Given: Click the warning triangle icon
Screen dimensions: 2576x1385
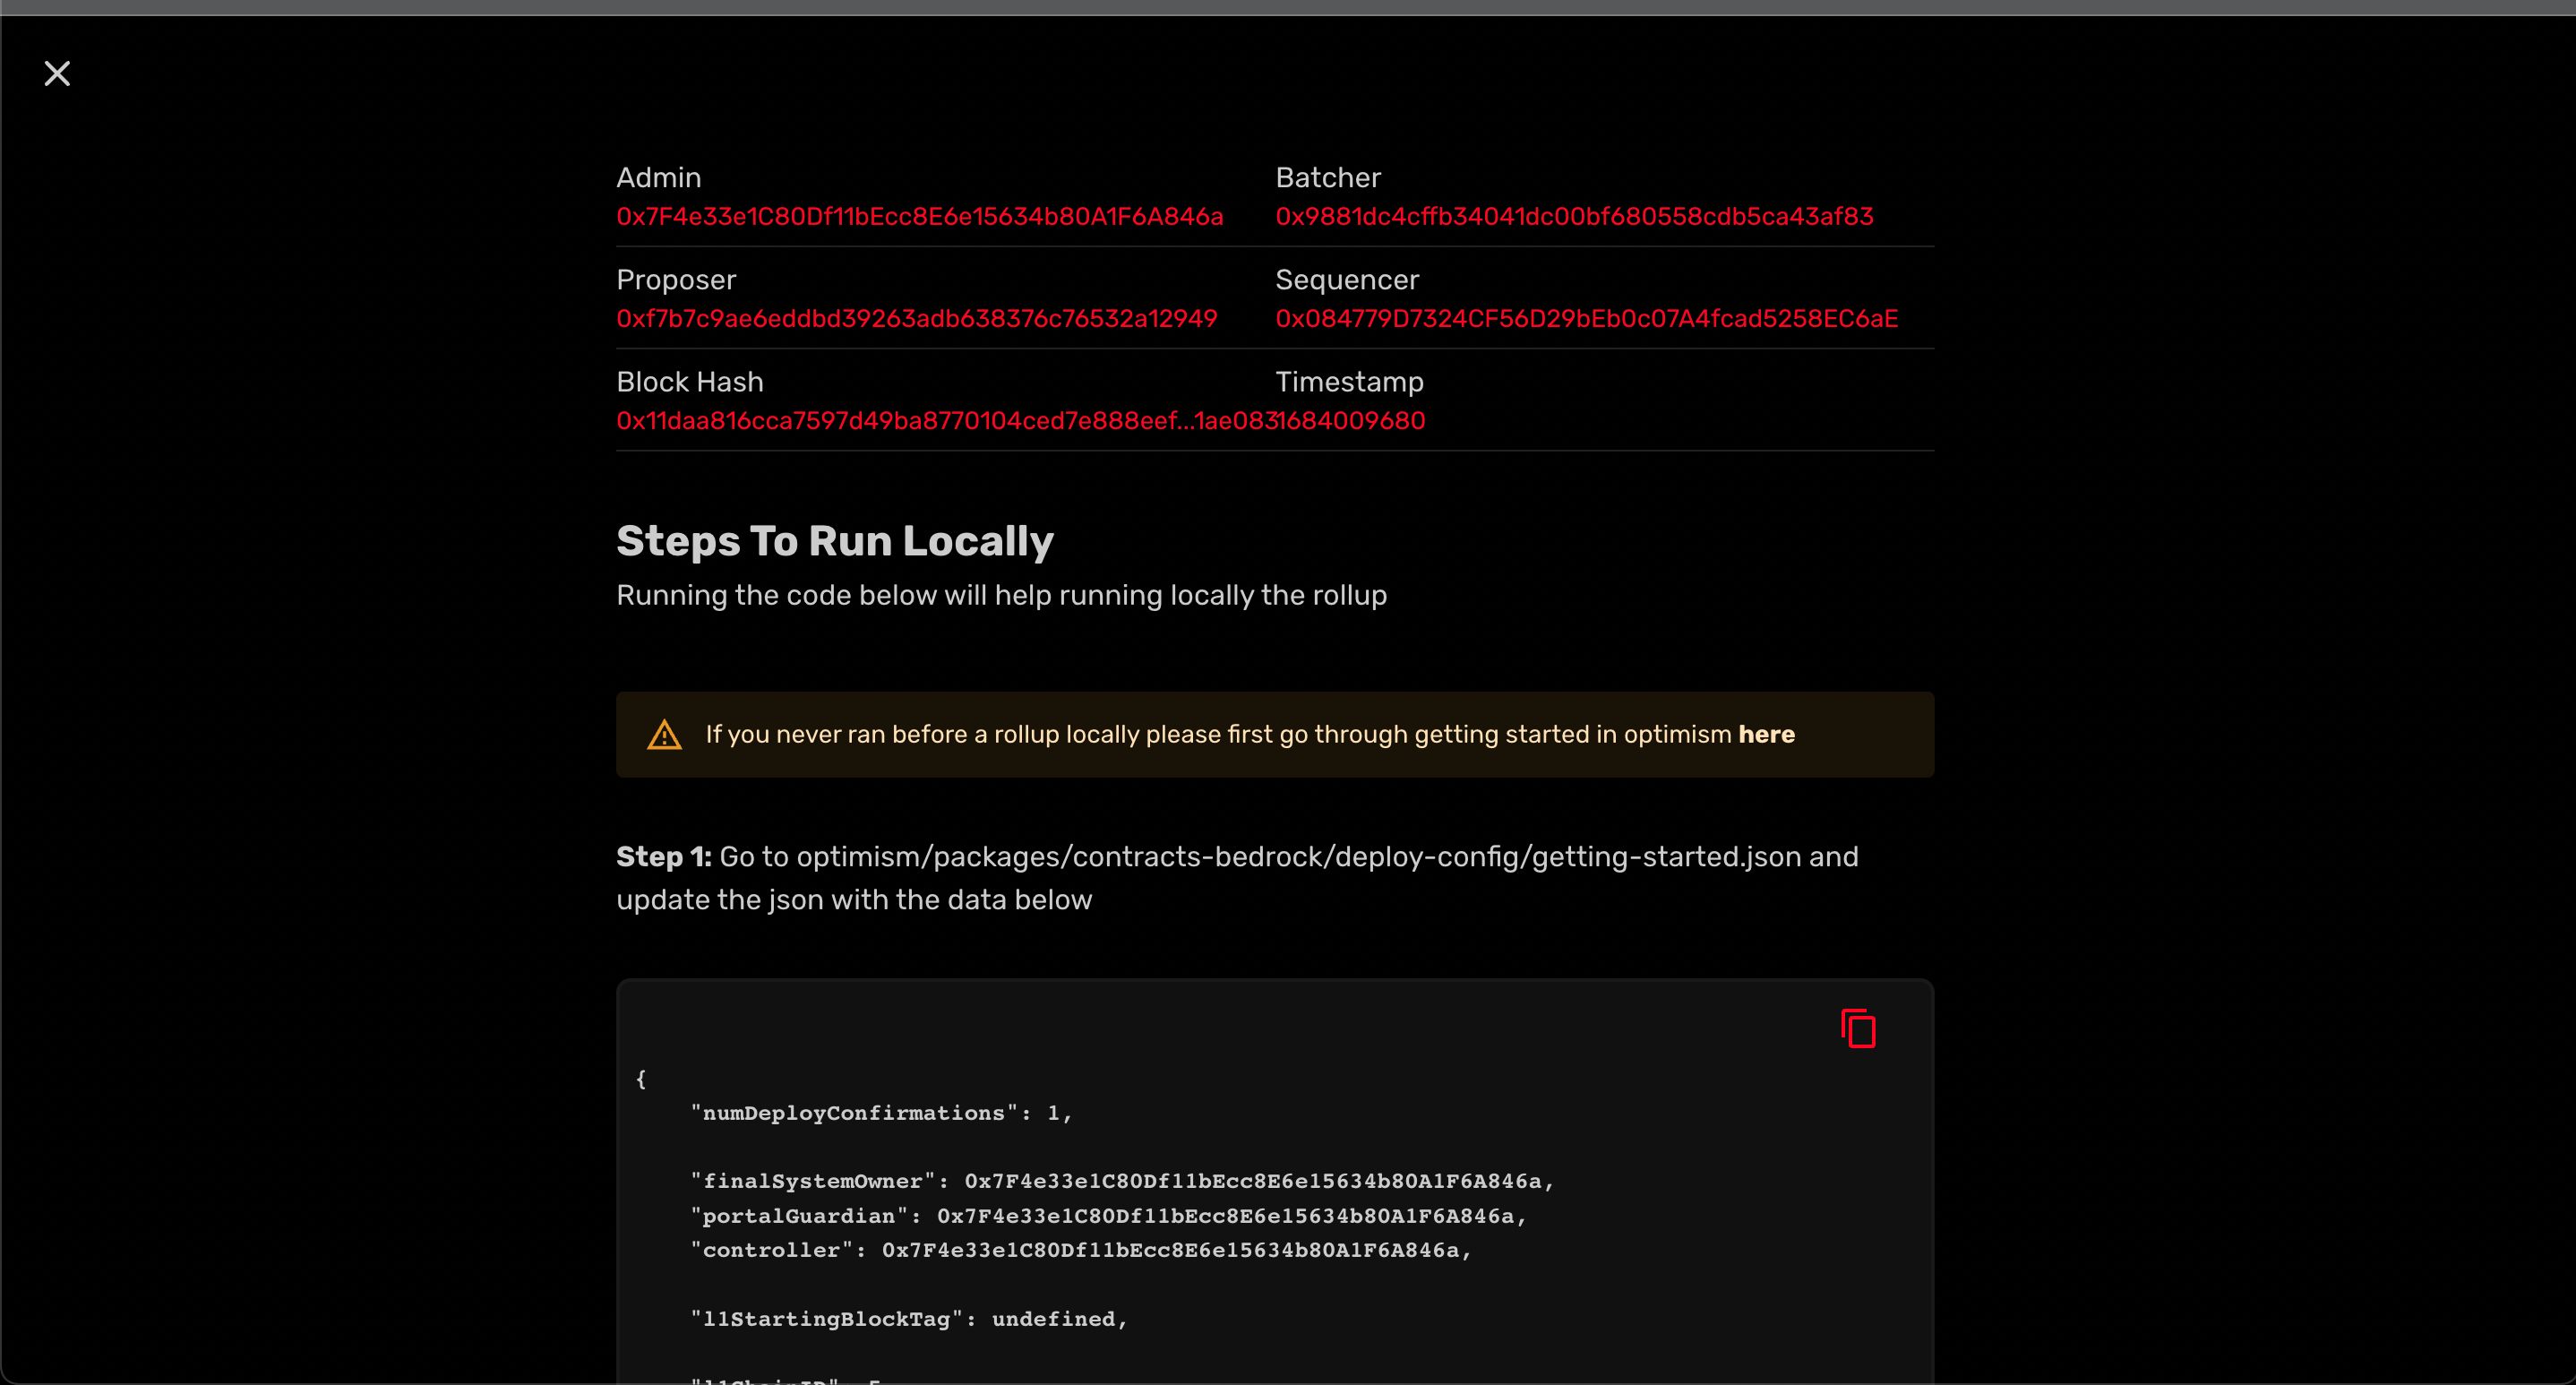Looking at the screenshot, I should pos(664,735).
